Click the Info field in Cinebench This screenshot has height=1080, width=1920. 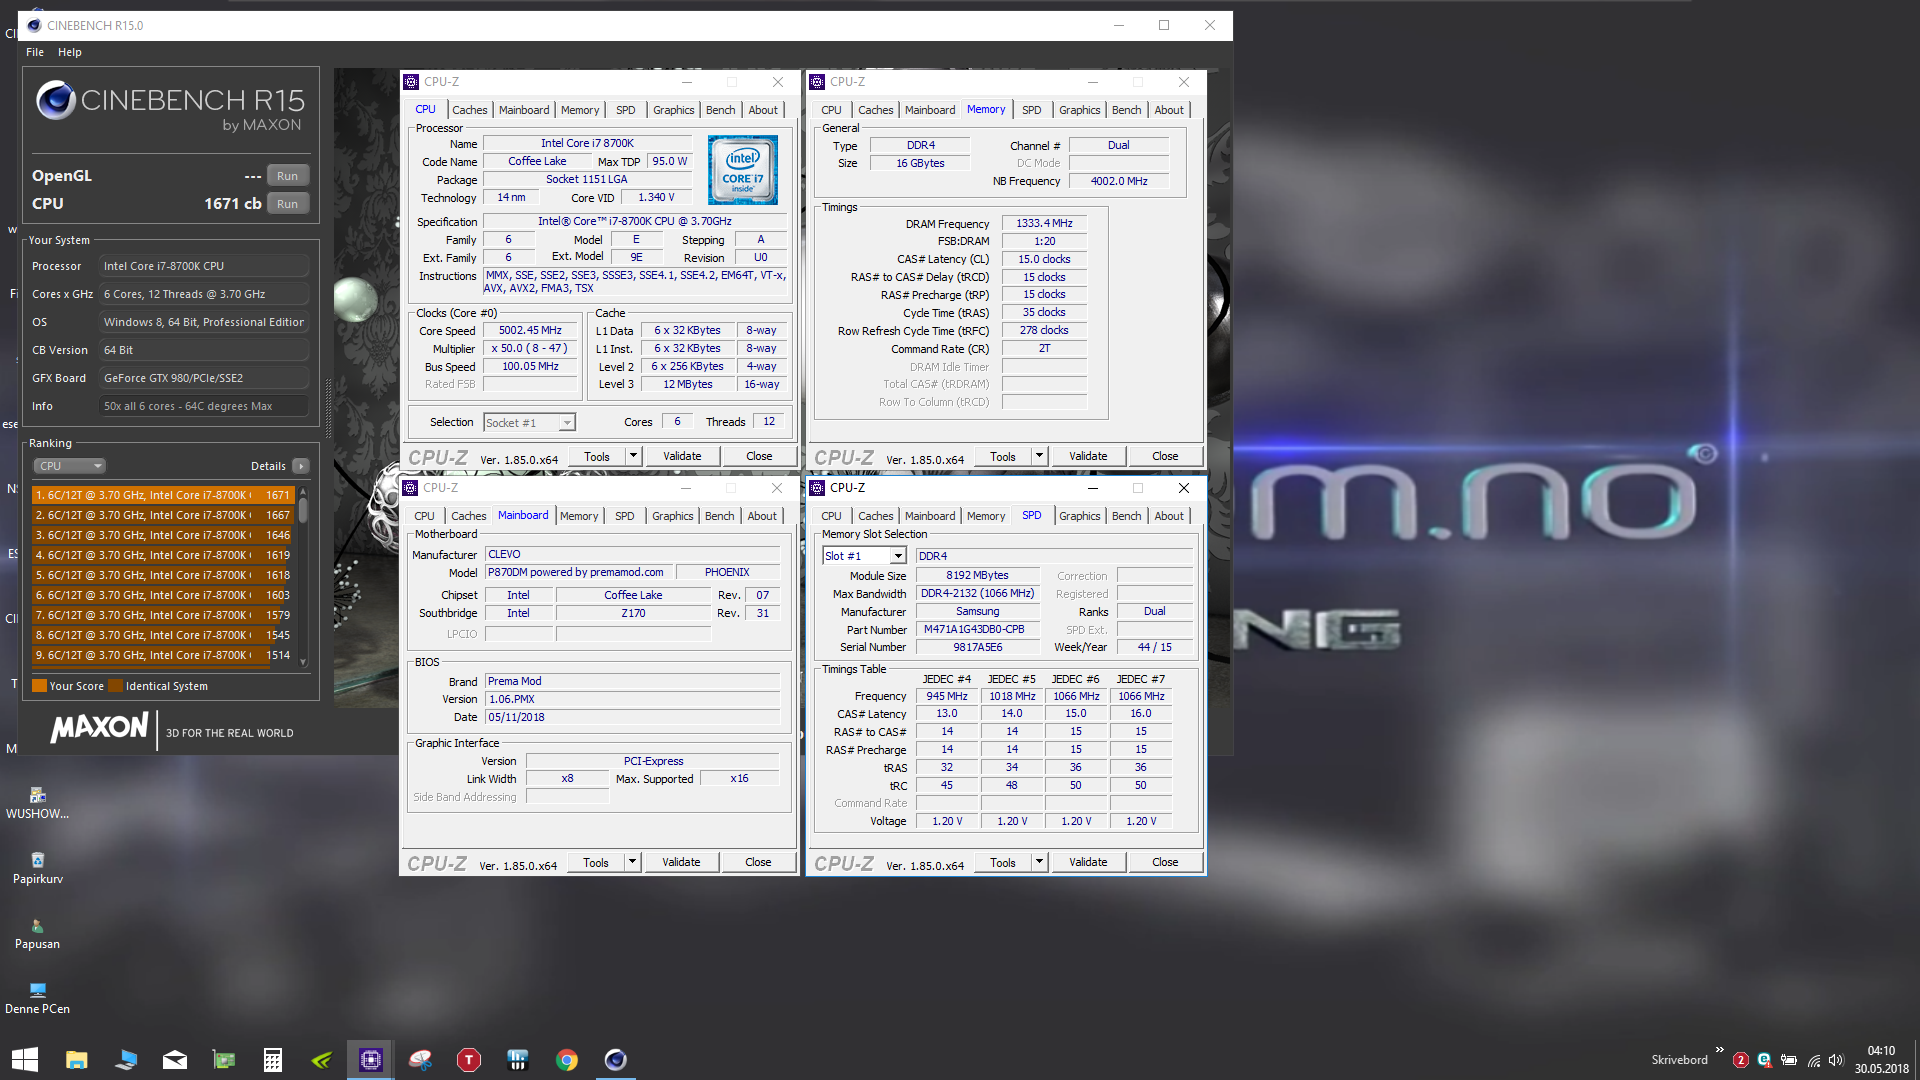point(204,406)
